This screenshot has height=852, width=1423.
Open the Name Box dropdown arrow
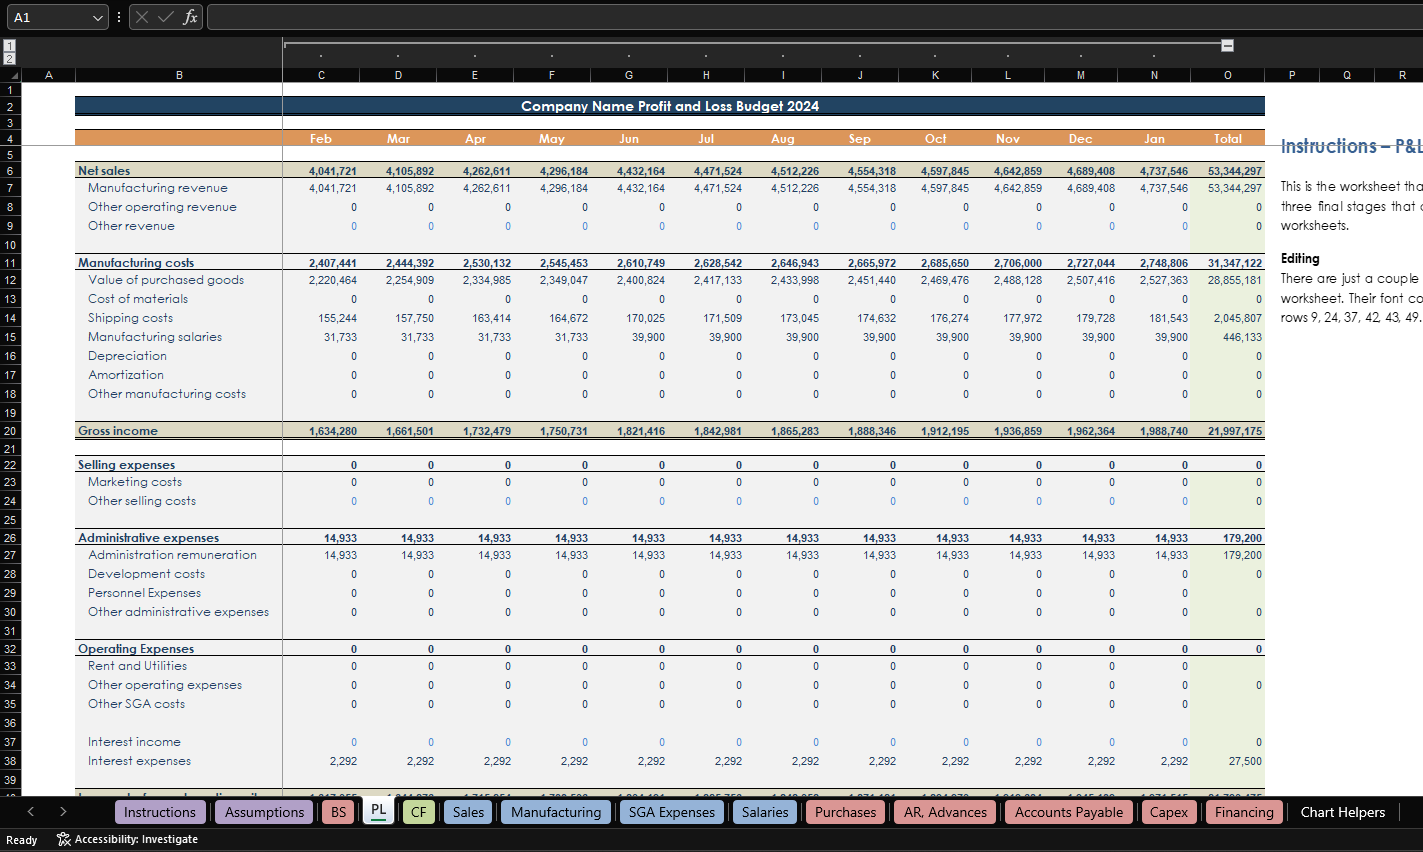(x=97, y=16)
